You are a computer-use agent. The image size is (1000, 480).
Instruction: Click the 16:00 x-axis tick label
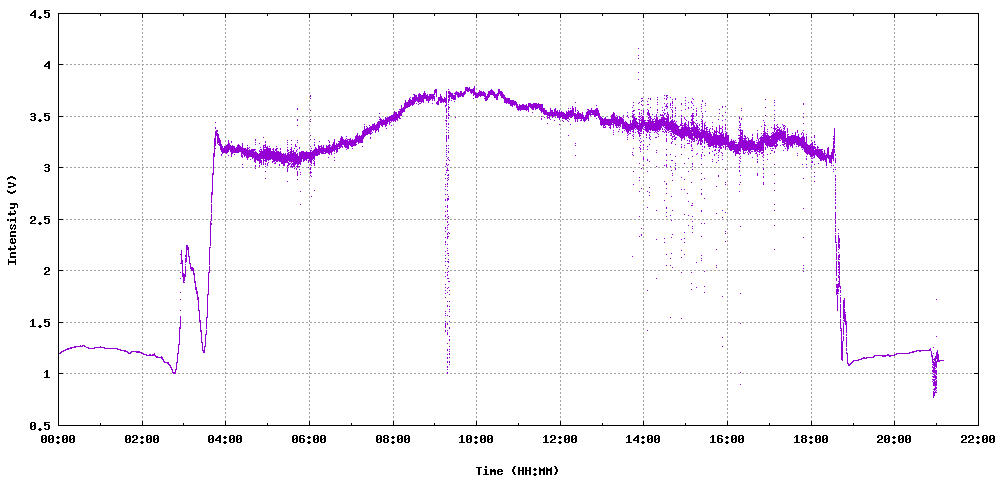pyautogui.click(x=727, y=440)
